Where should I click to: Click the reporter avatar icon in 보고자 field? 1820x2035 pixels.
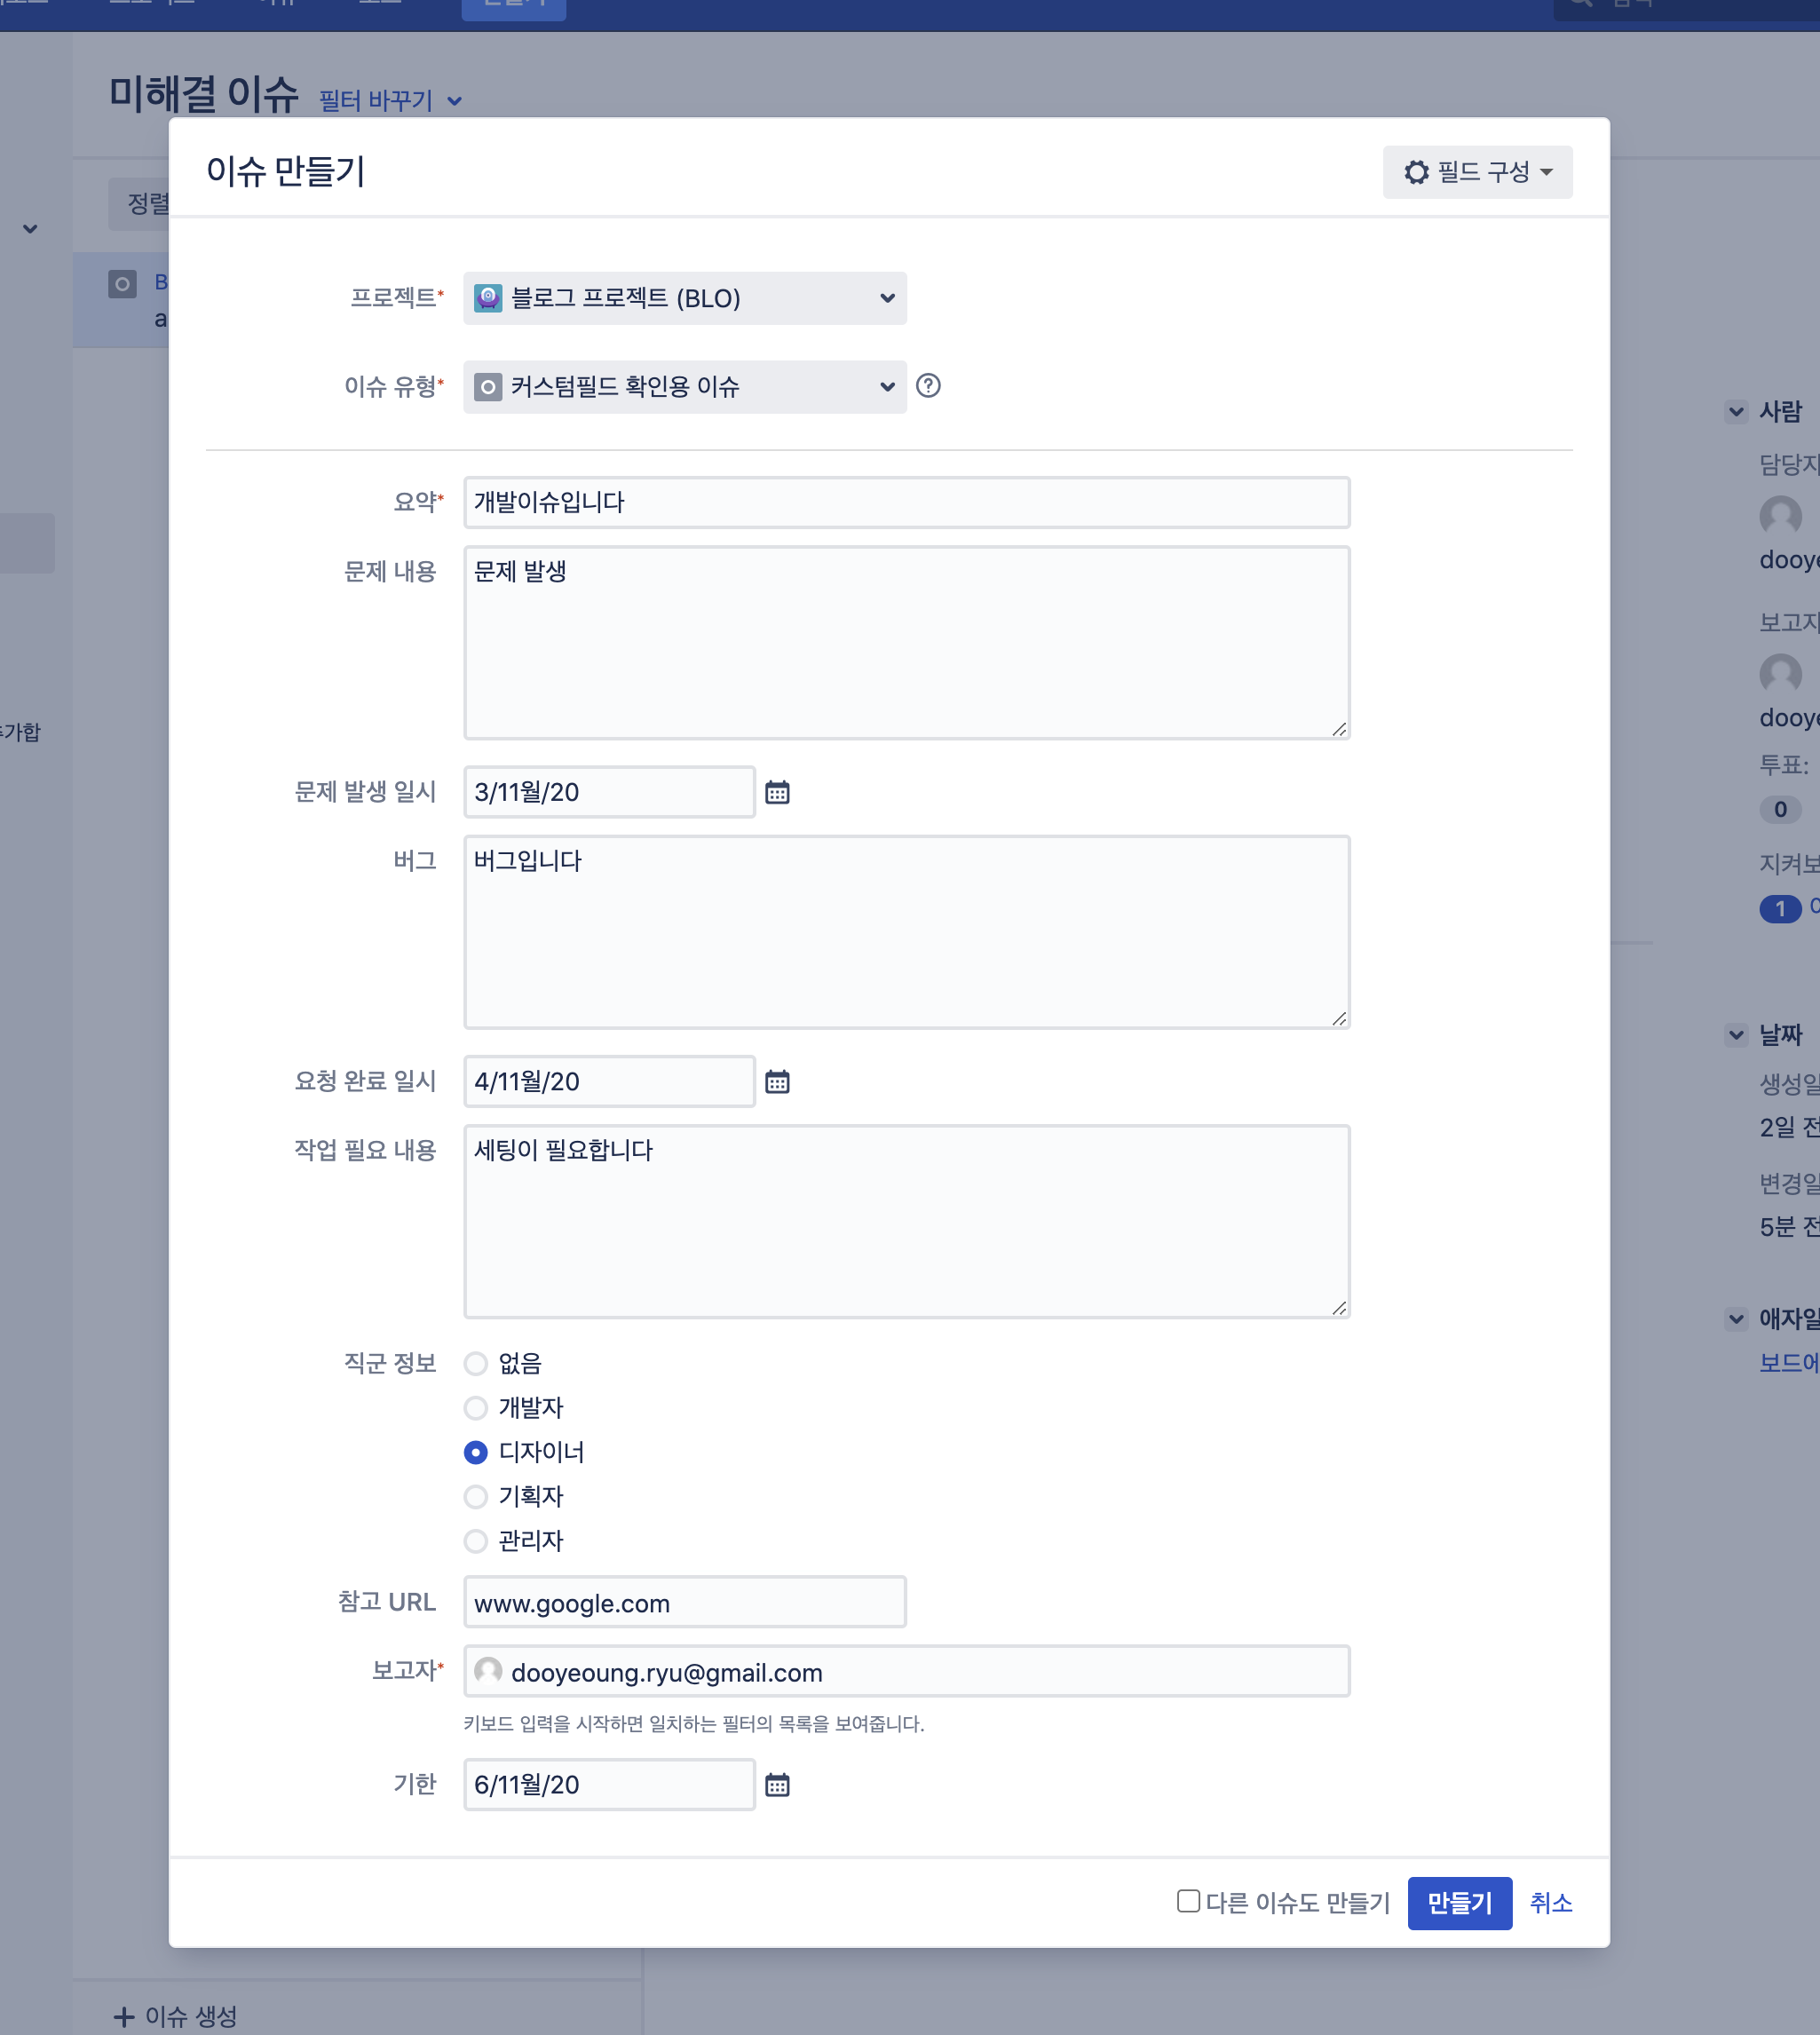(488, 1671)
